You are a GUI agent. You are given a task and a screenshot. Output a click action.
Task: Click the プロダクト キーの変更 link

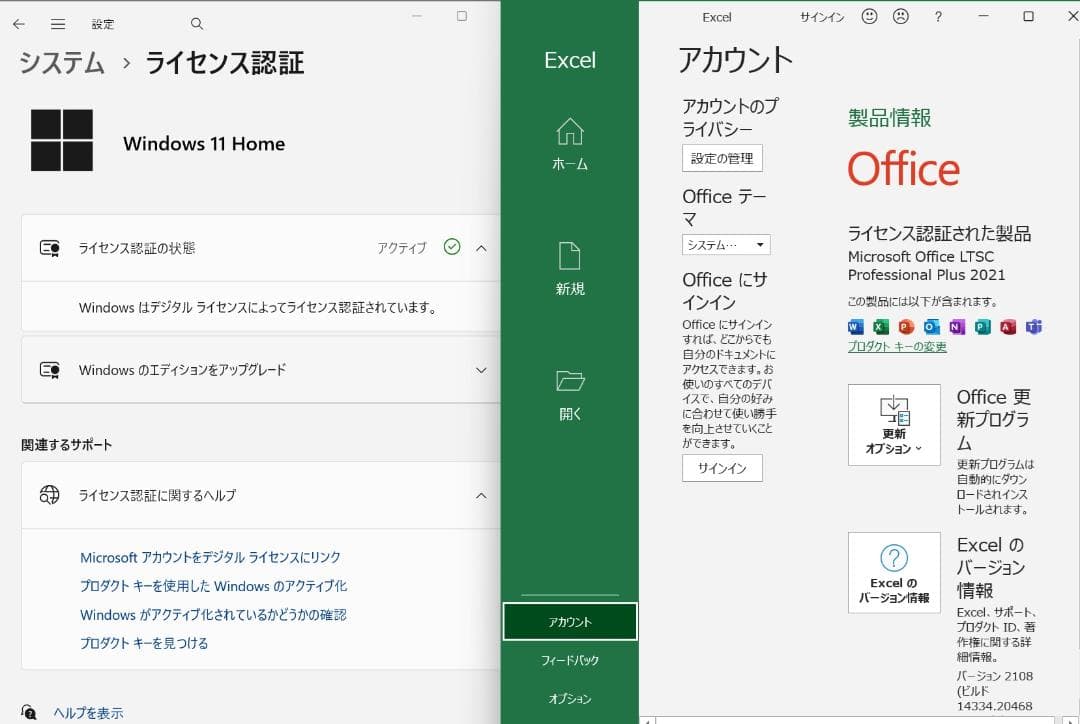897,347
